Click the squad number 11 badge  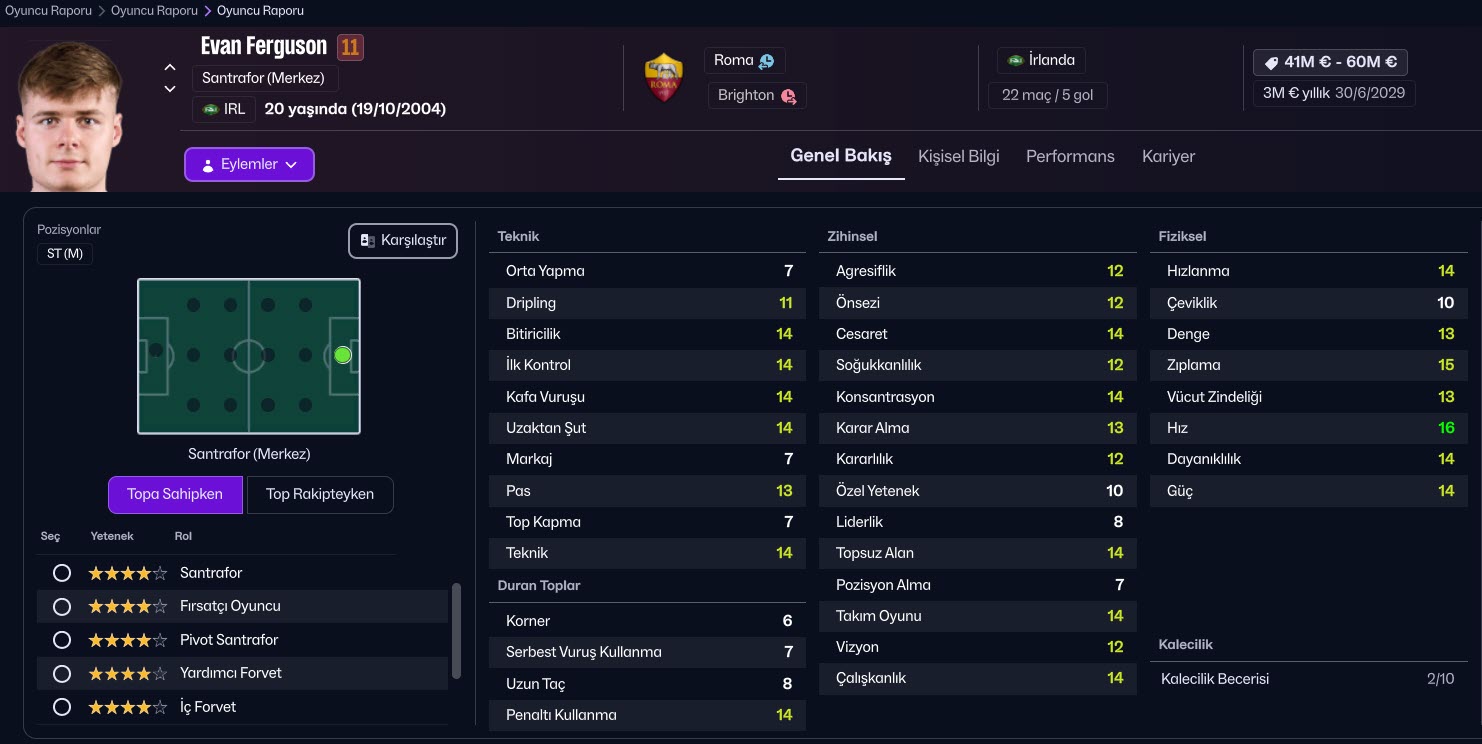tap(349, 46)
